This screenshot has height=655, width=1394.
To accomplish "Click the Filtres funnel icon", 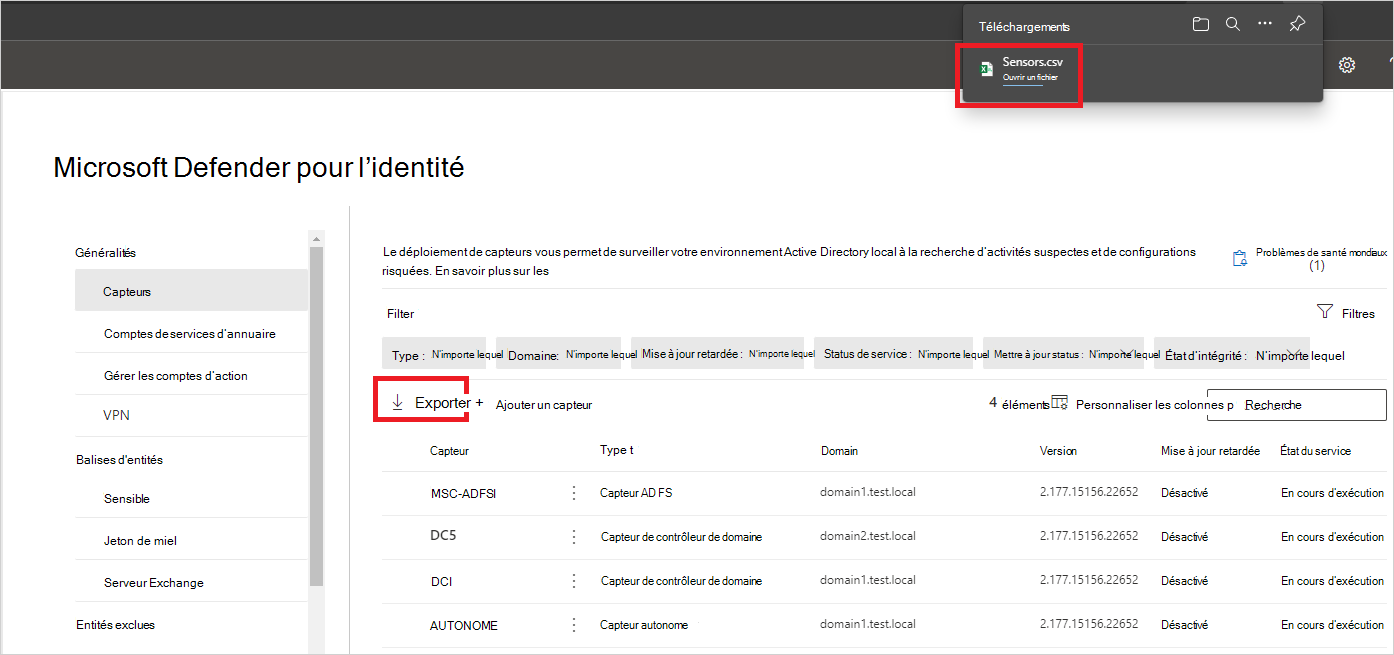I will coord(1325,312).
